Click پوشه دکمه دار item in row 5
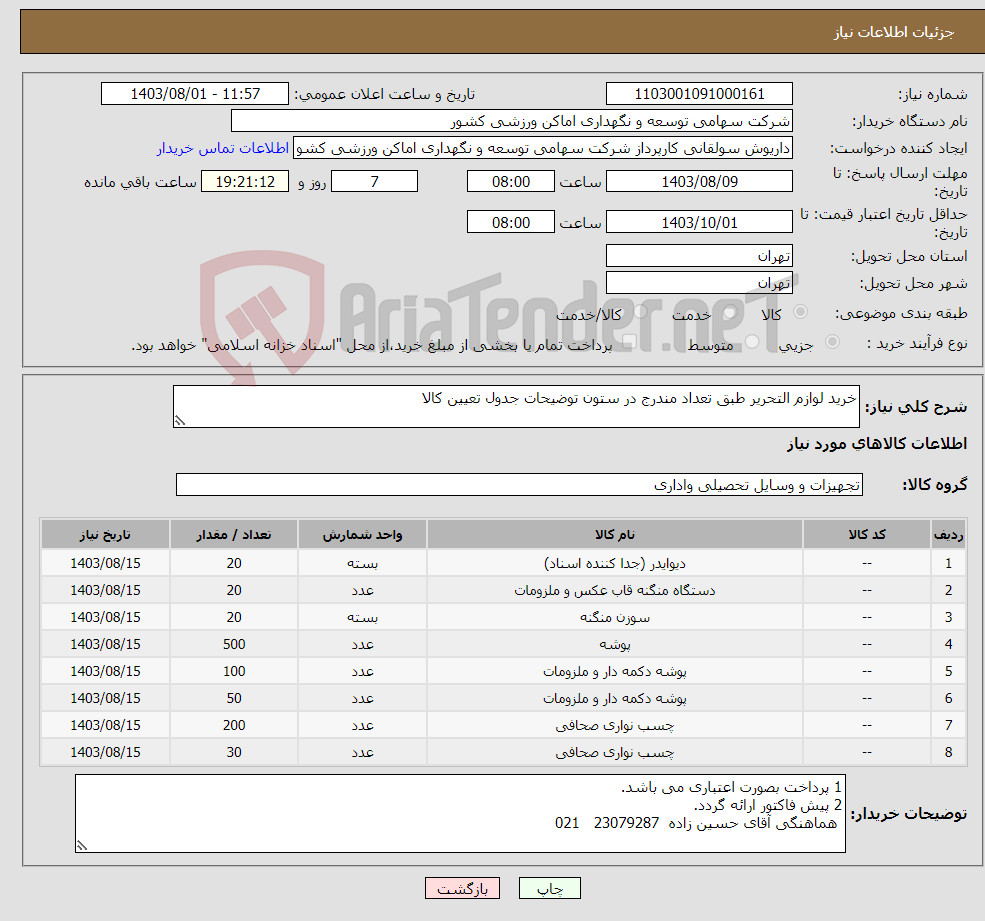 point(614,672)
